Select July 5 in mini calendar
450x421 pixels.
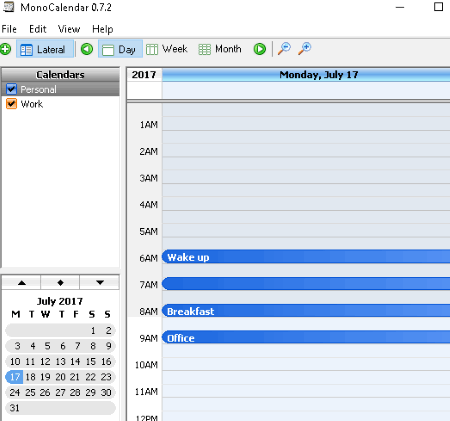pos(47,346)
